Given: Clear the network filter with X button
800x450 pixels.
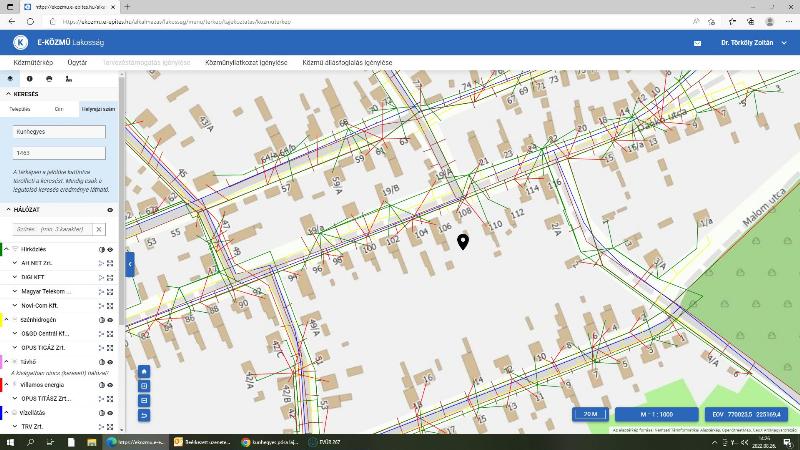Looking at the screenshot, I should (99, 229).
